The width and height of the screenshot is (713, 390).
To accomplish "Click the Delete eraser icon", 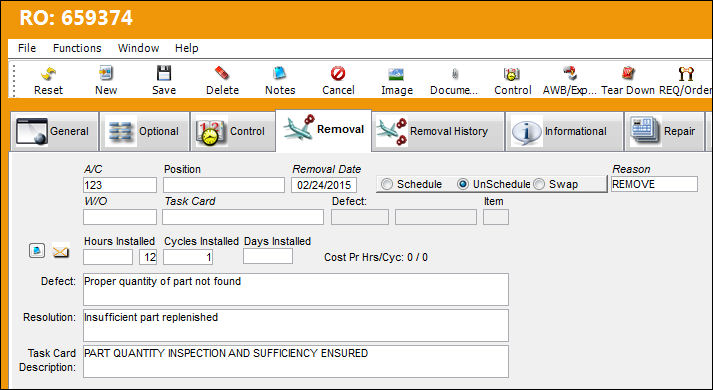I will point(222,73).
